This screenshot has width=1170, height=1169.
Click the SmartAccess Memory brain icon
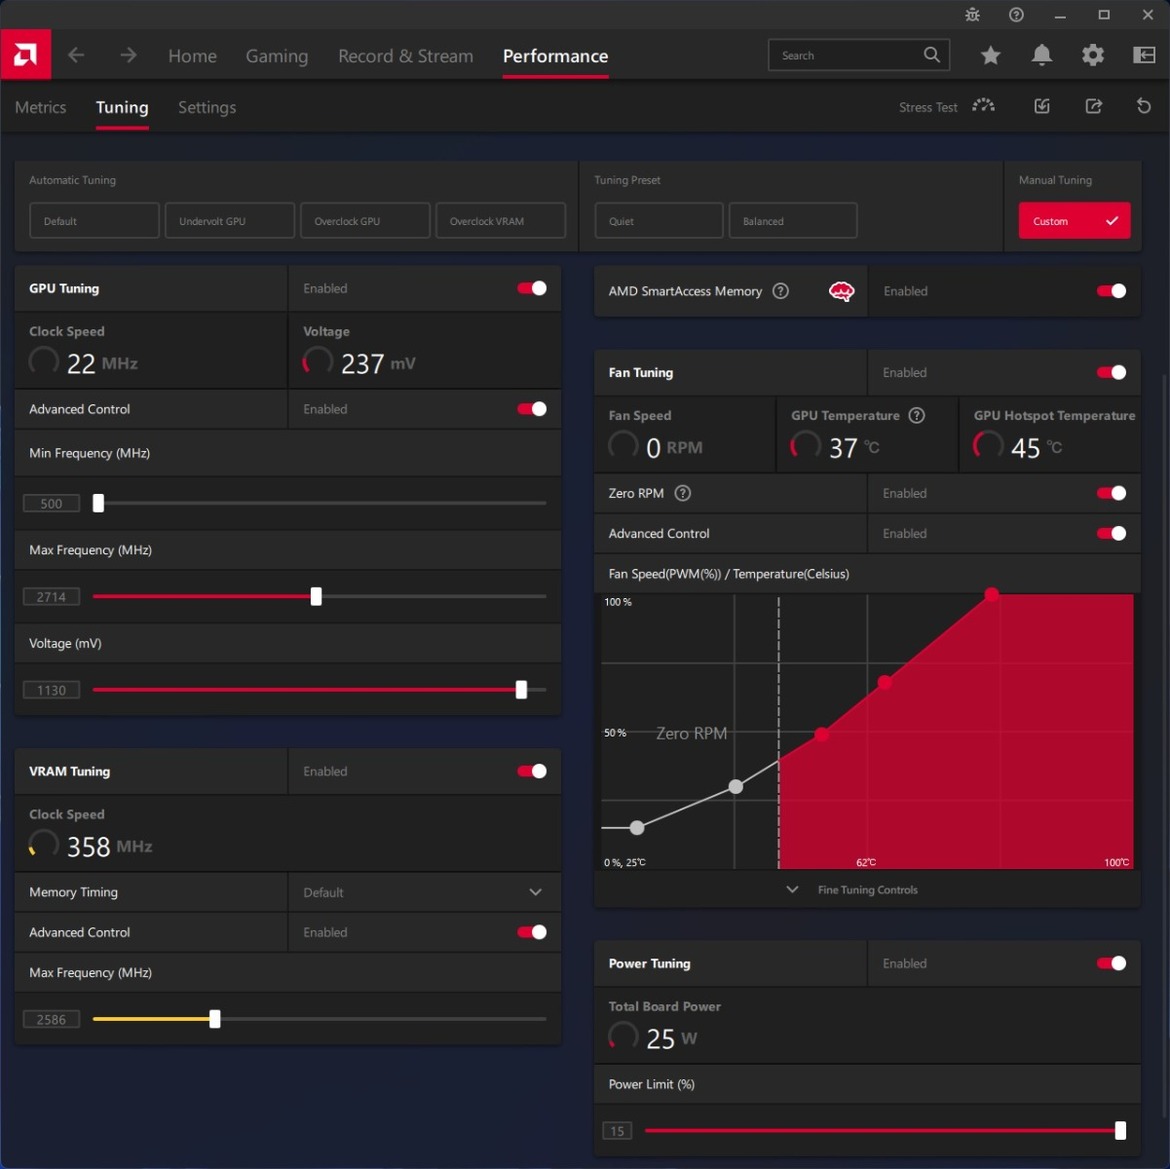point(842,291)
